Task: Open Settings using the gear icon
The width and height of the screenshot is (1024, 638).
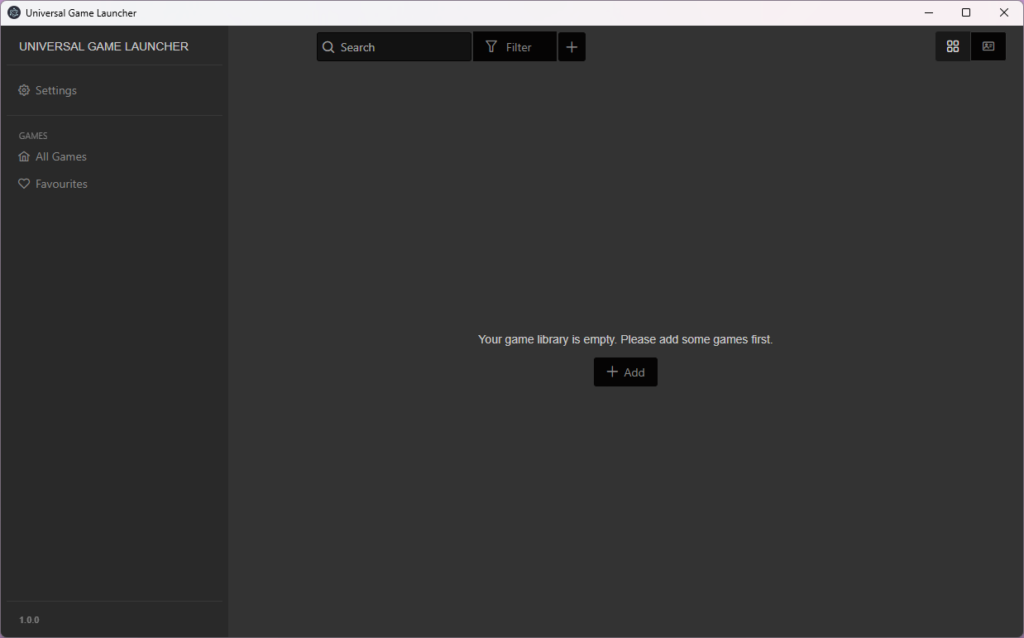Action: (23, 90)
